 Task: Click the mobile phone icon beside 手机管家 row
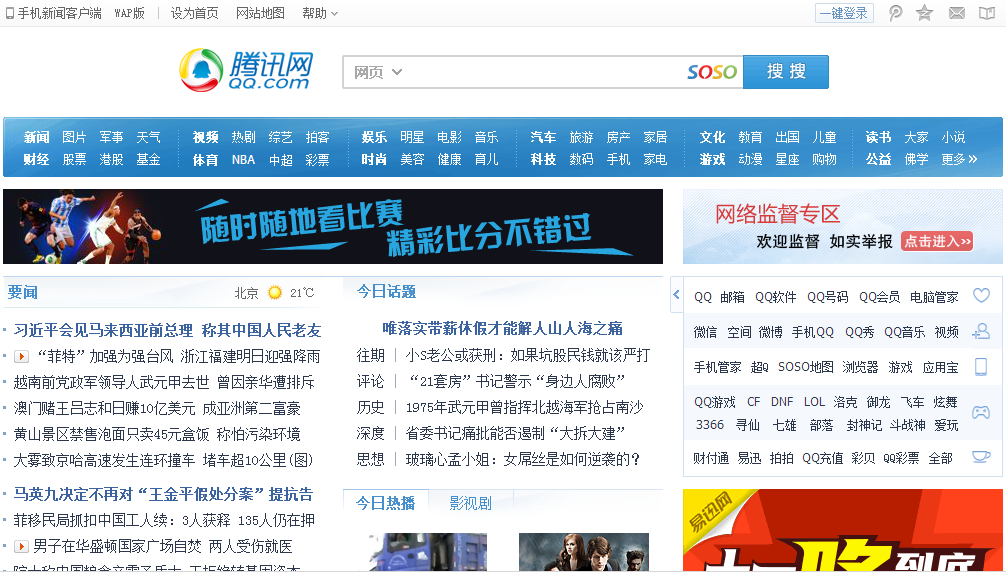click(x=981, y=366)
